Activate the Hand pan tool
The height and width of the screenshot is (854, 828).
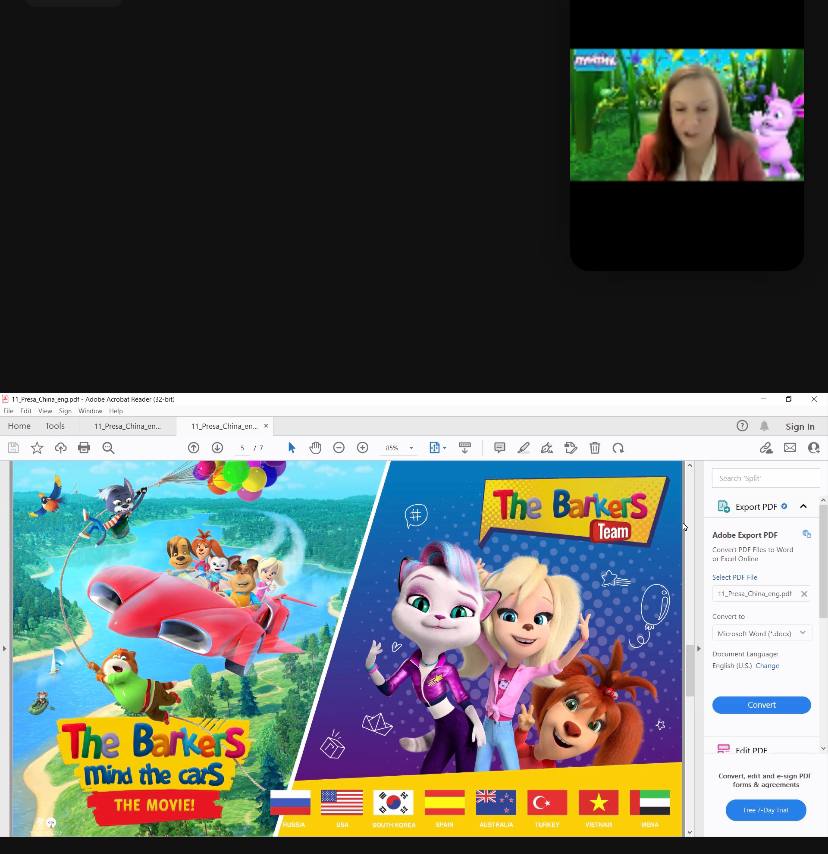point(315,448)
